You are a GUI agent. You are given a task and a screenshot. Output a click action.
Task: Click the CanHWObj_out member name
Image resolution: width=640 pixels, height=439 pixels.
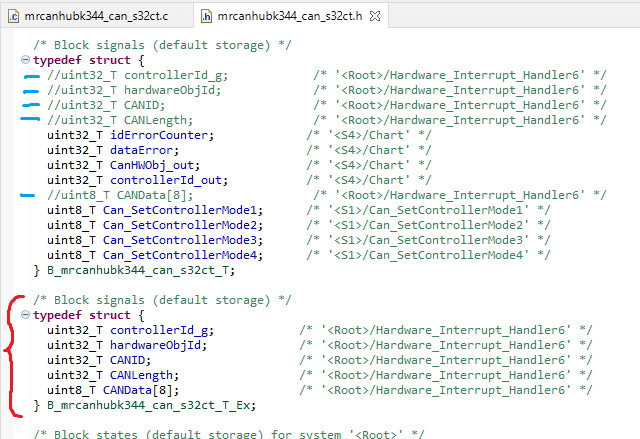coord(152,165)
